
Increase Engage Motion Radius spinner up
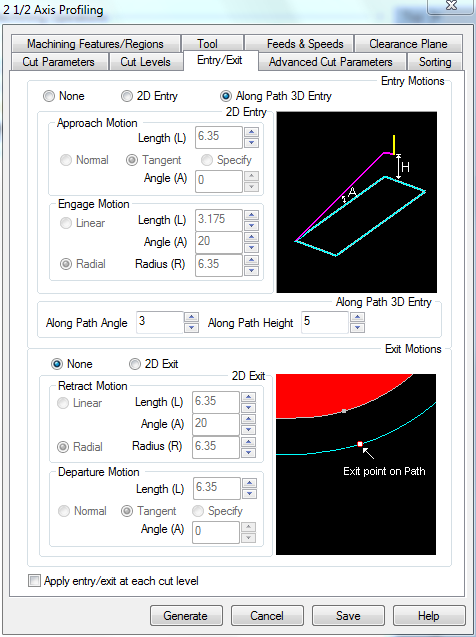click(252, 260)
